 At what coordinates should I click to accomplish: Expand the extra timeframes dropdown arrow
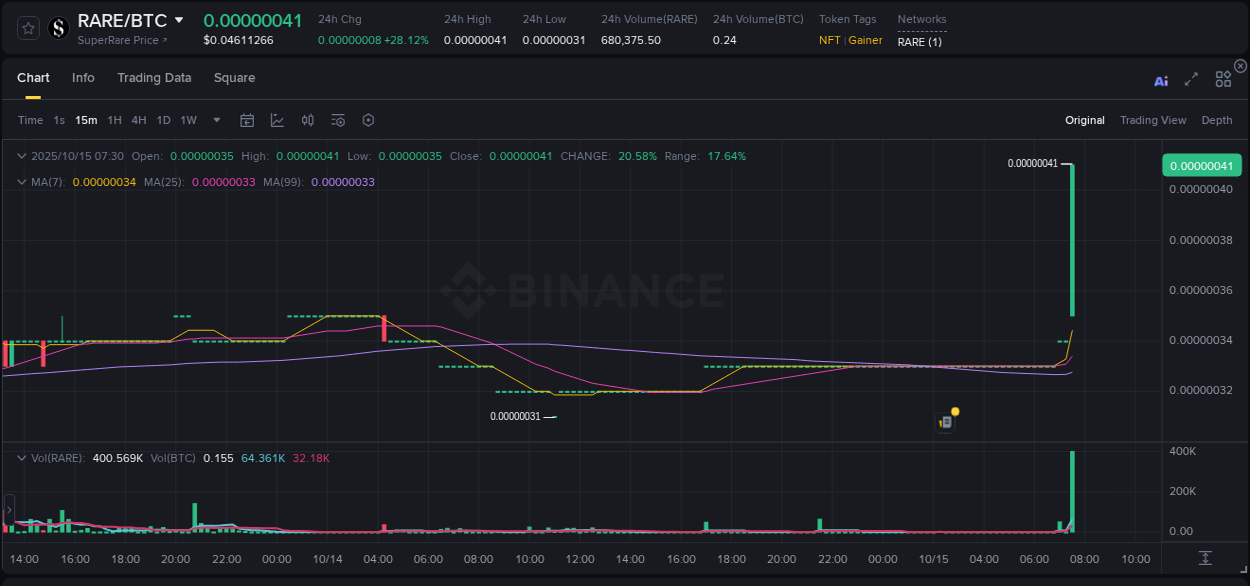coord(215,120)
